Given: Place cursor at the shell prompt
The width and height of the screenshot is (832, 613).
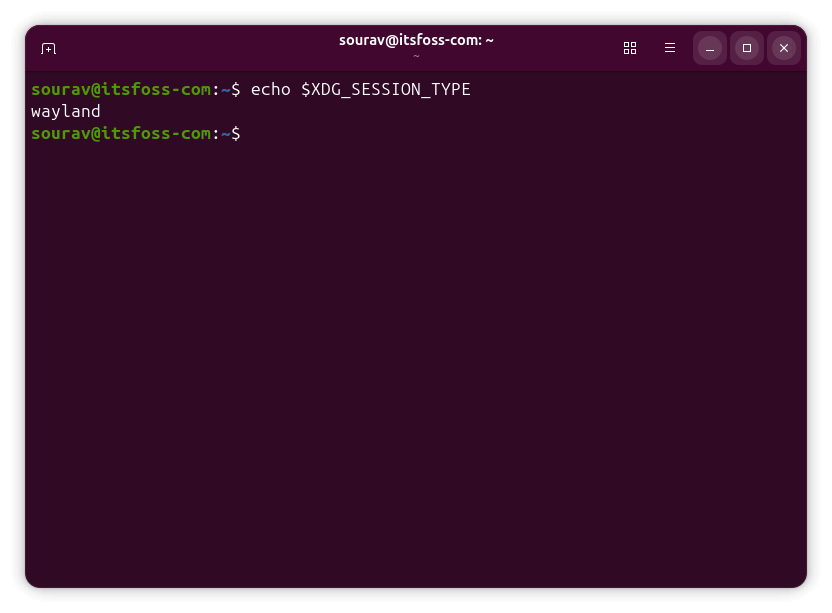Looking at the screenshot, I should pyautogui.click(x=248, y=133).
